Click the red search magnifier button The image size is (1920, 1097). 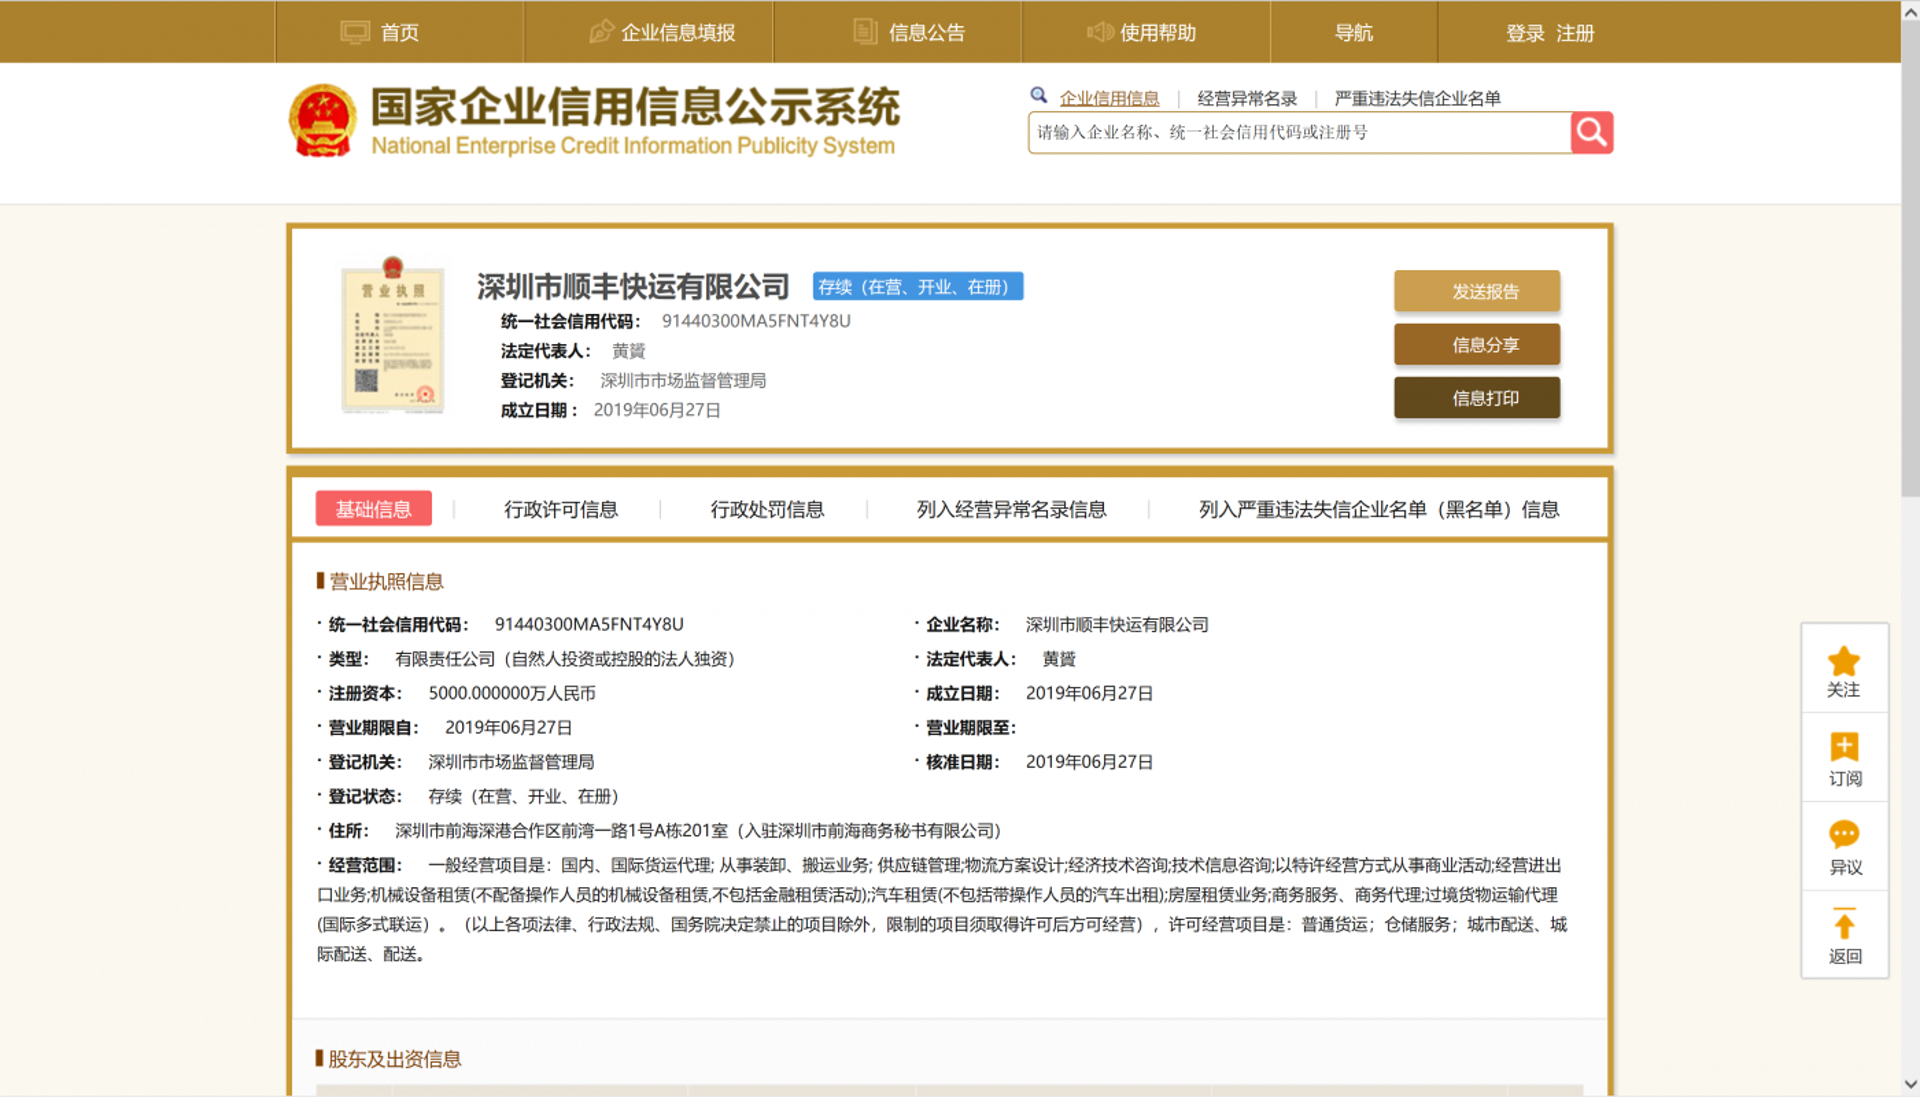click(x=1591, y=132)
